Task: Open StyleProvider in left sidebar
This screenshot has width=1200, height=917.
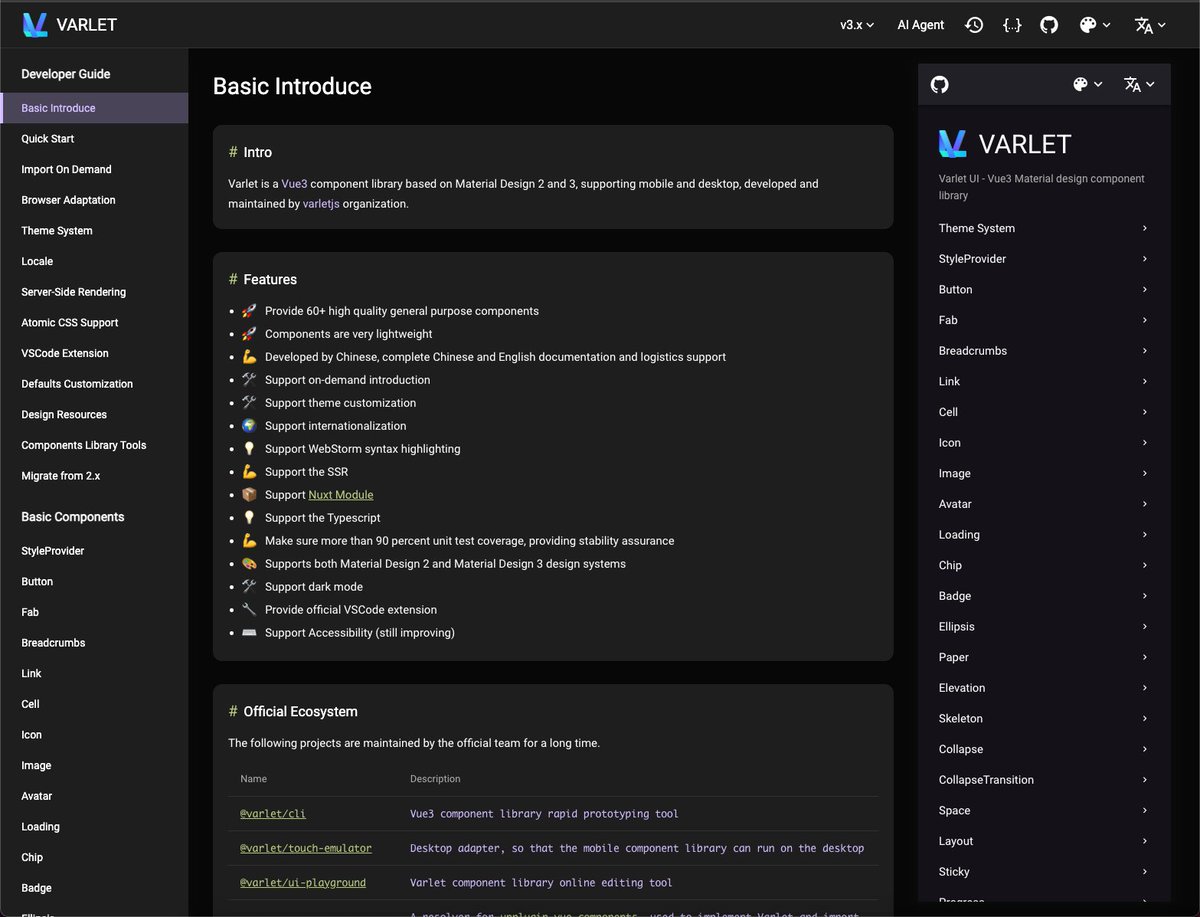Action: click(94, 551)
